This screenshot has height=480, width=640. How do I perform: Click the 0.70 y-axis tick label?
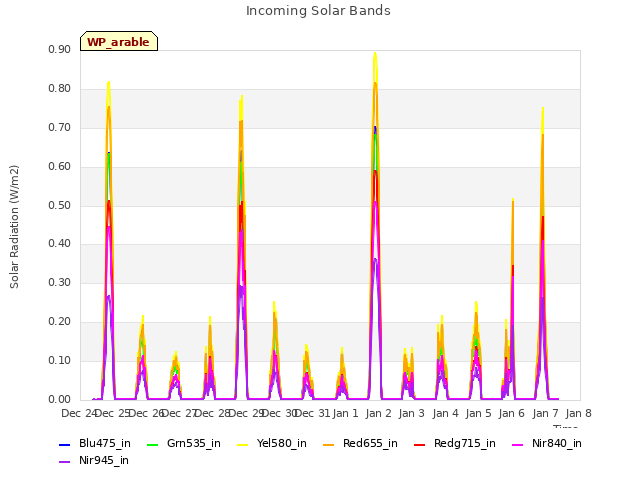pyautogui.click(x=60, y=127)
